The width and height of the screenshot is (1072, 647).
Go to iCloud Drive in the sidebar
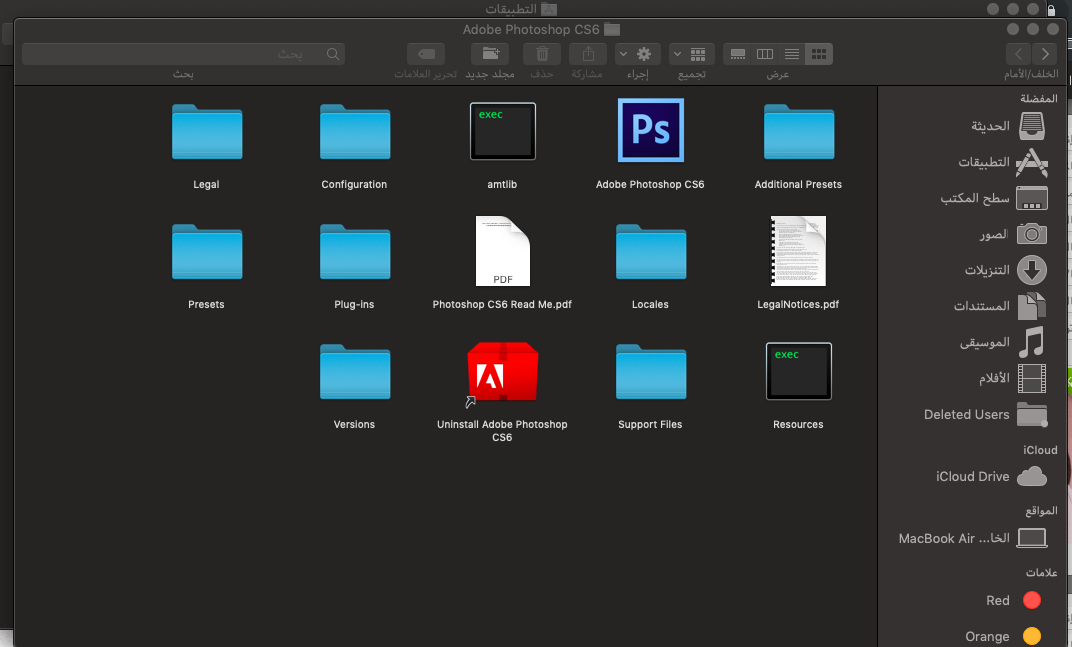coord(973,476)
